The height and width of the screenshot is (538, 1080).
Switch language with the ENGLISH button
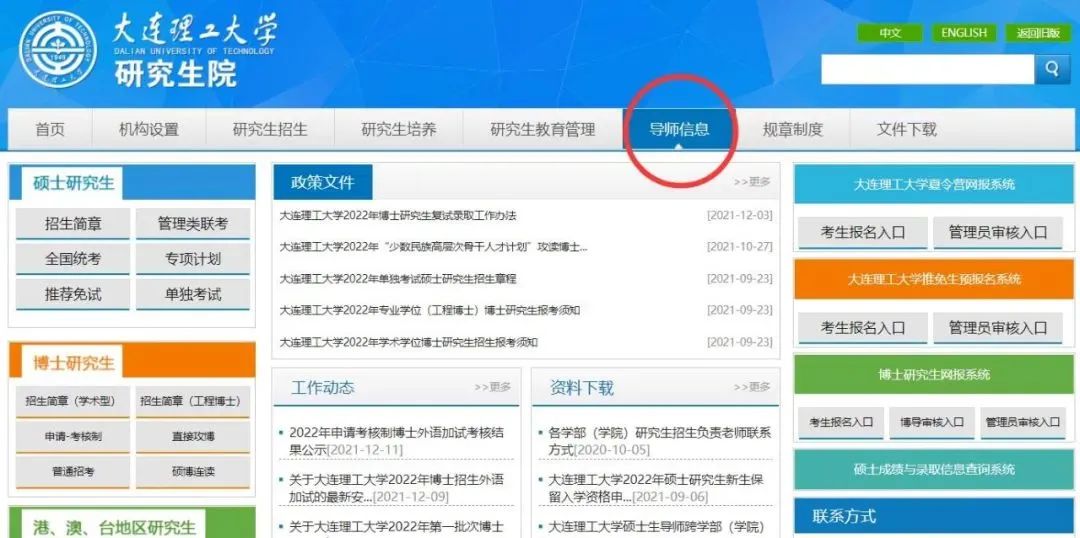[x=963, y=33]
